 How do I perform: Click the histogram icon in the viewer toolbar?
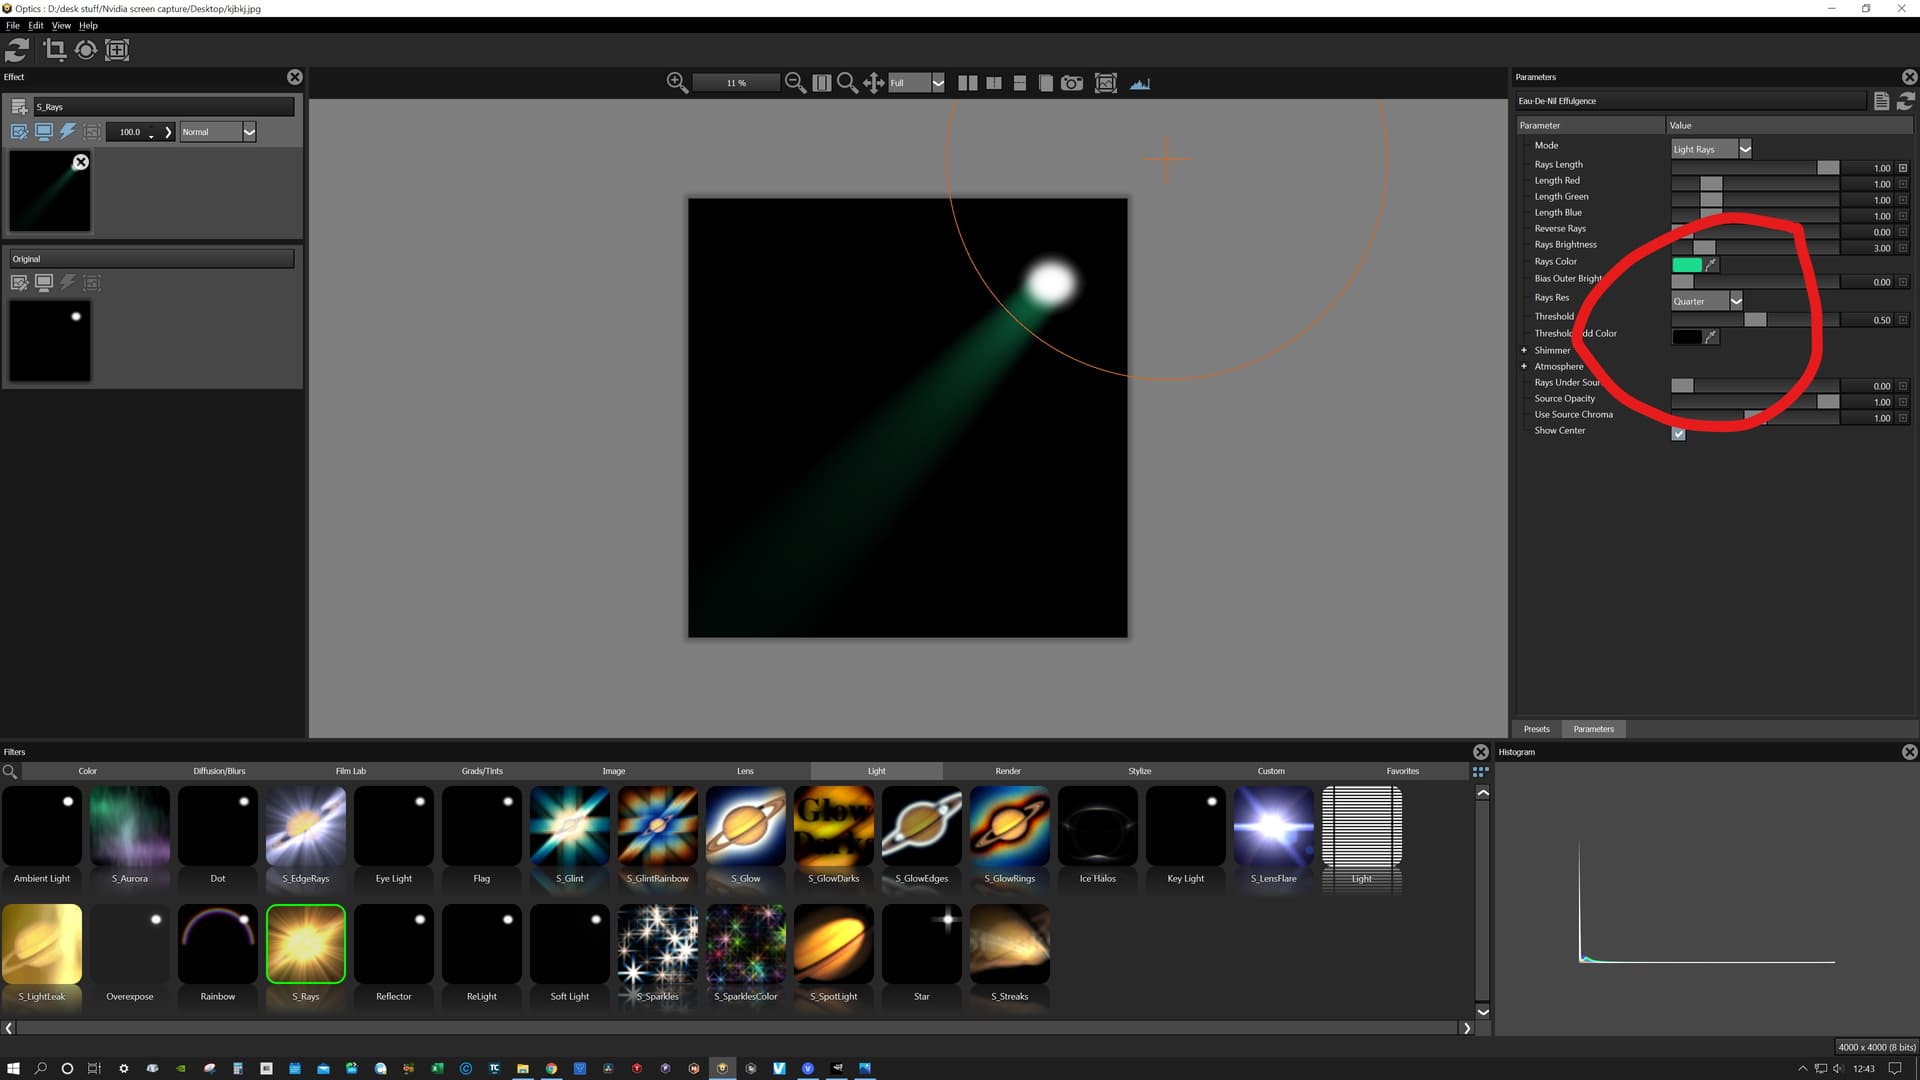pyautogui.click(x=1140, y=83)
